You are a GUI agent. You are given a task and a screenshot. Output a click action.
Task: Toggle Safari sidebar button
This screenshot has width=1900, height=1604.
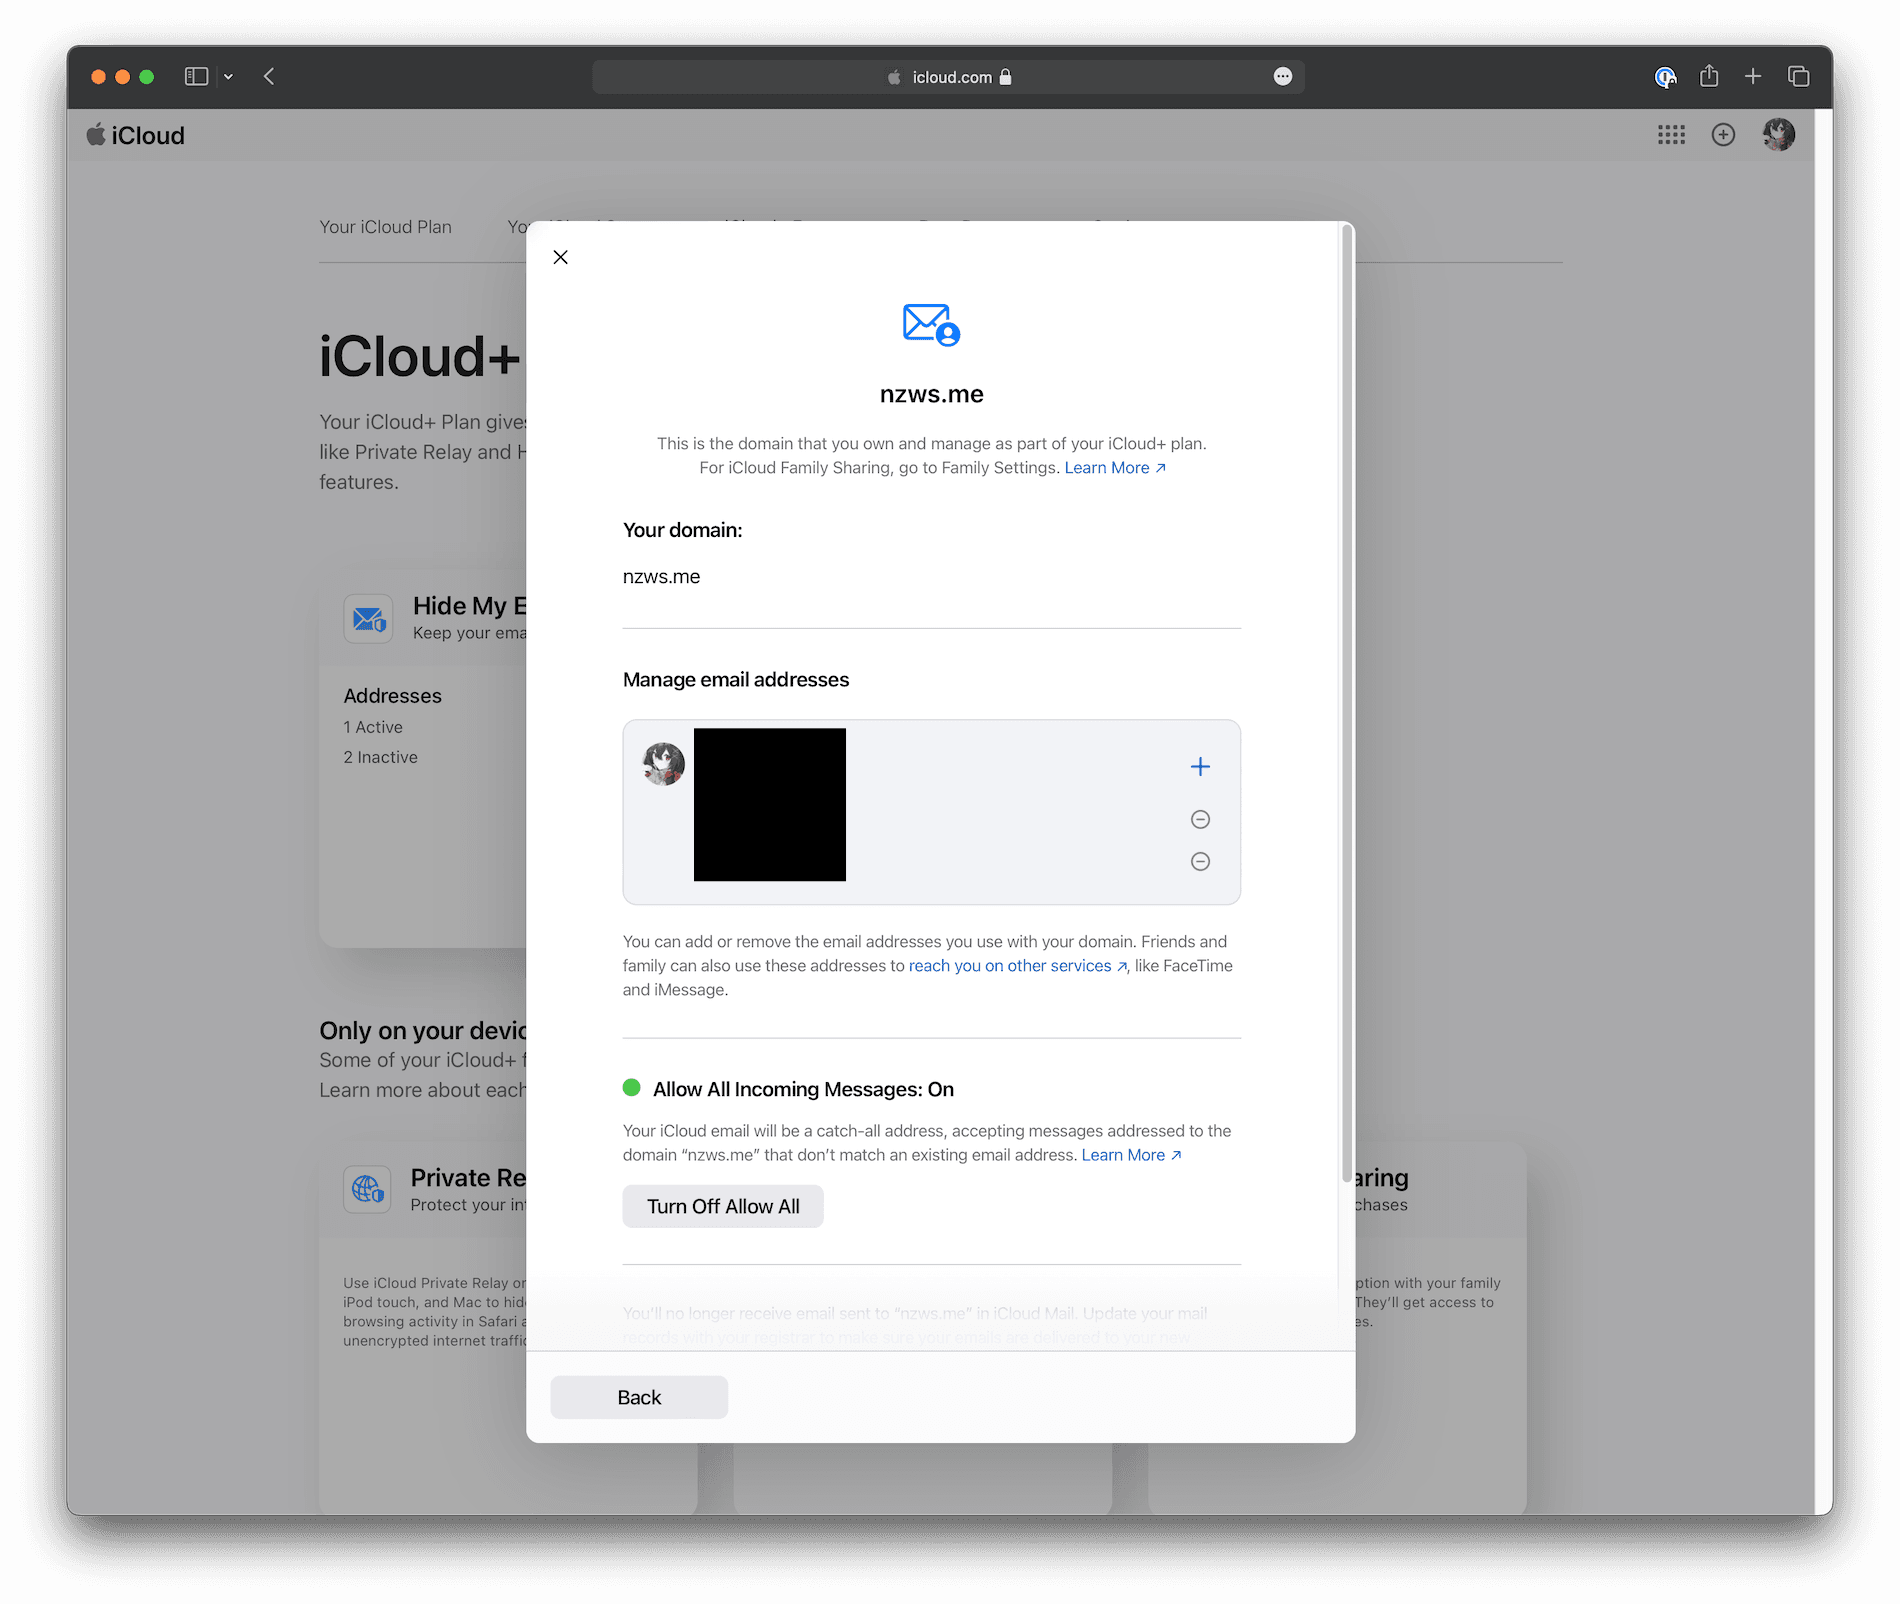pyautogui.click(x=196, y=76)
